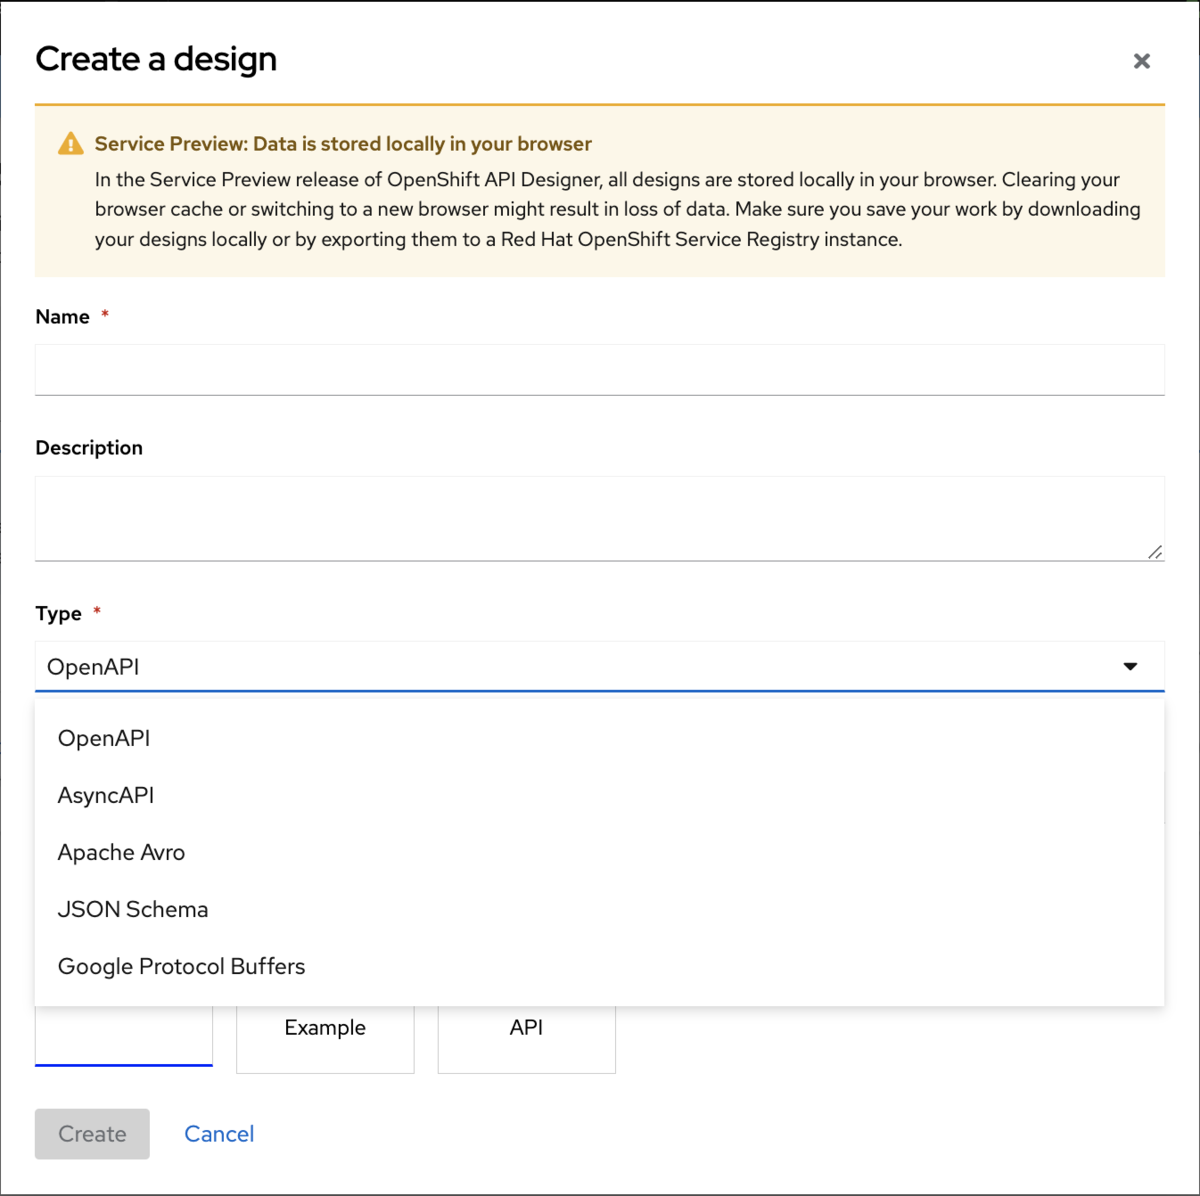Viewport: 1200px width, 1196px height.
Task: Choose Google Protocol Buffers option
Action: 600,966
